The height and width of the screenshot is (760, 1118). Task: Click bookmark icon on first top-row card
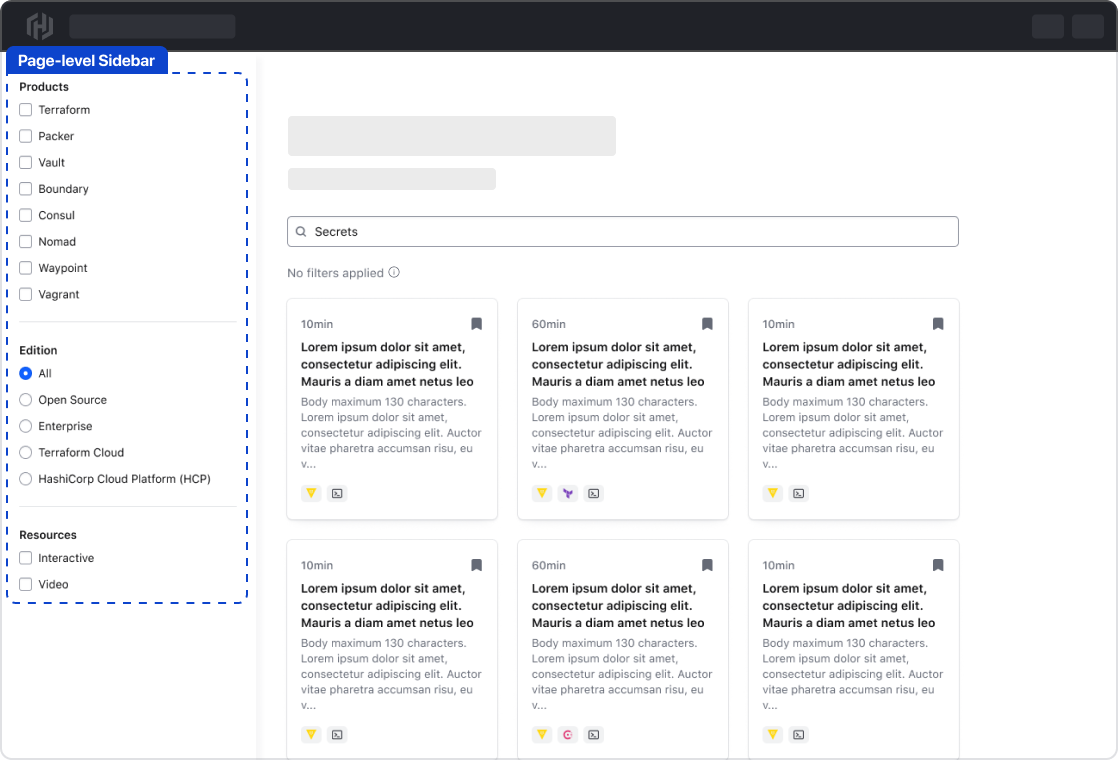477,324
